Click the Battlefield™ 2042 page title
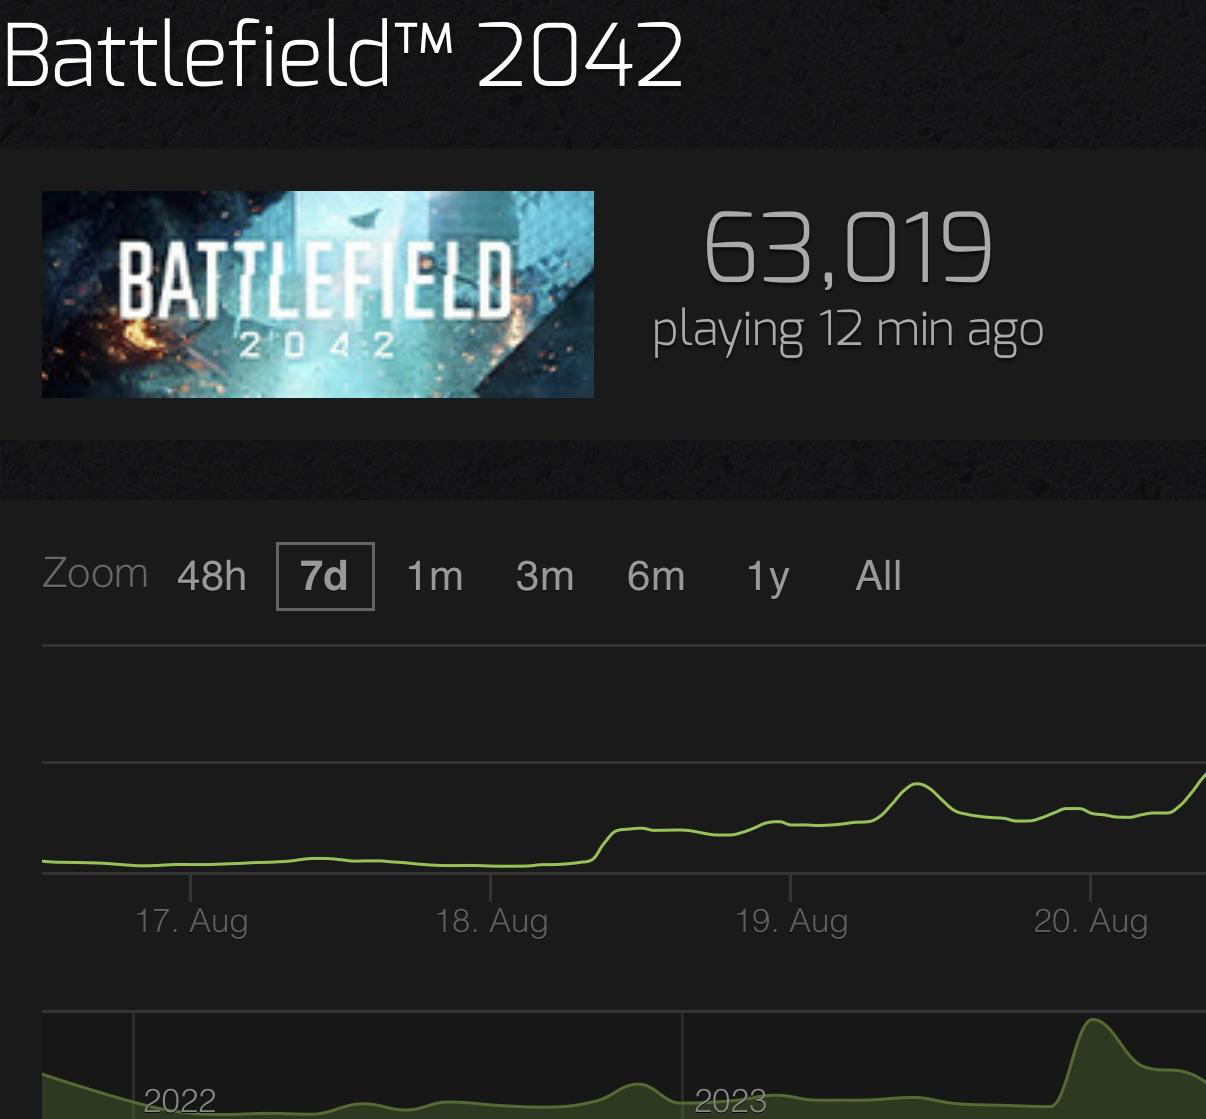Image resolution: width=1206 pixels, height=1119 pixels. click(x=343, y=54)
